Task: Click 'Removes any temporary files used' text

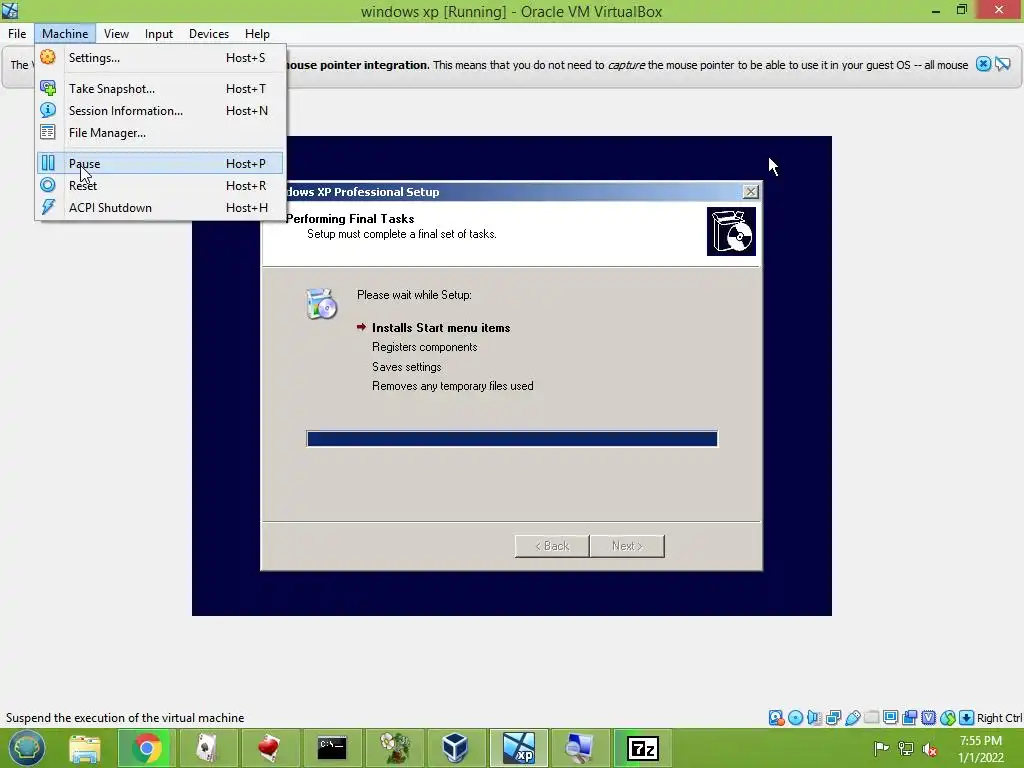Action: coord(453,386)
